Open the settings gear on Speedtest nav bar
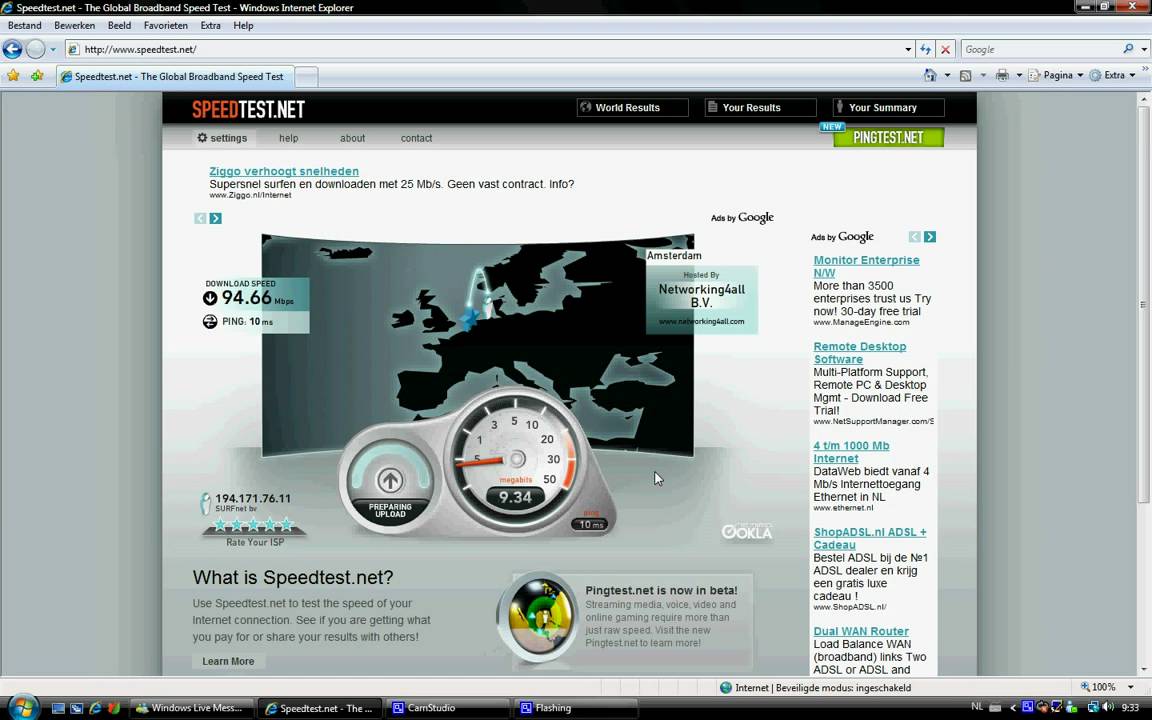Viewport: 1152px width, 720px height. 202,137
